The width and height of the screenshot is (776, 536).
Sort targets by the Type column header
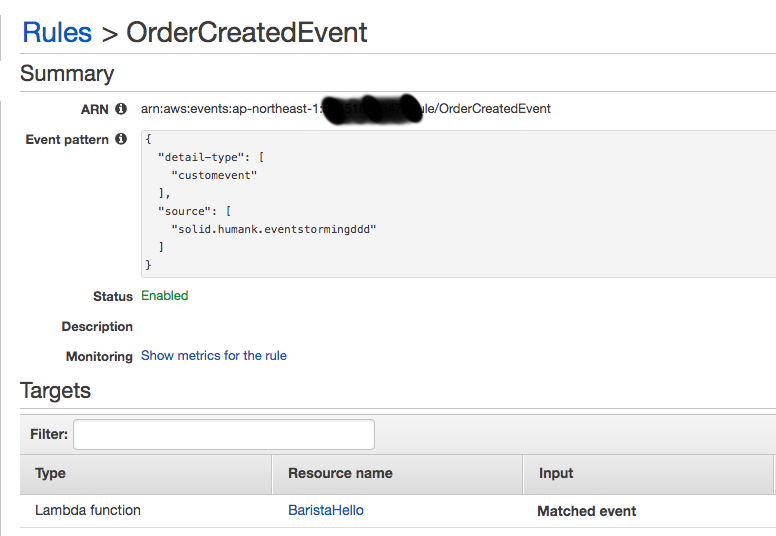click(x=51, y=473)
